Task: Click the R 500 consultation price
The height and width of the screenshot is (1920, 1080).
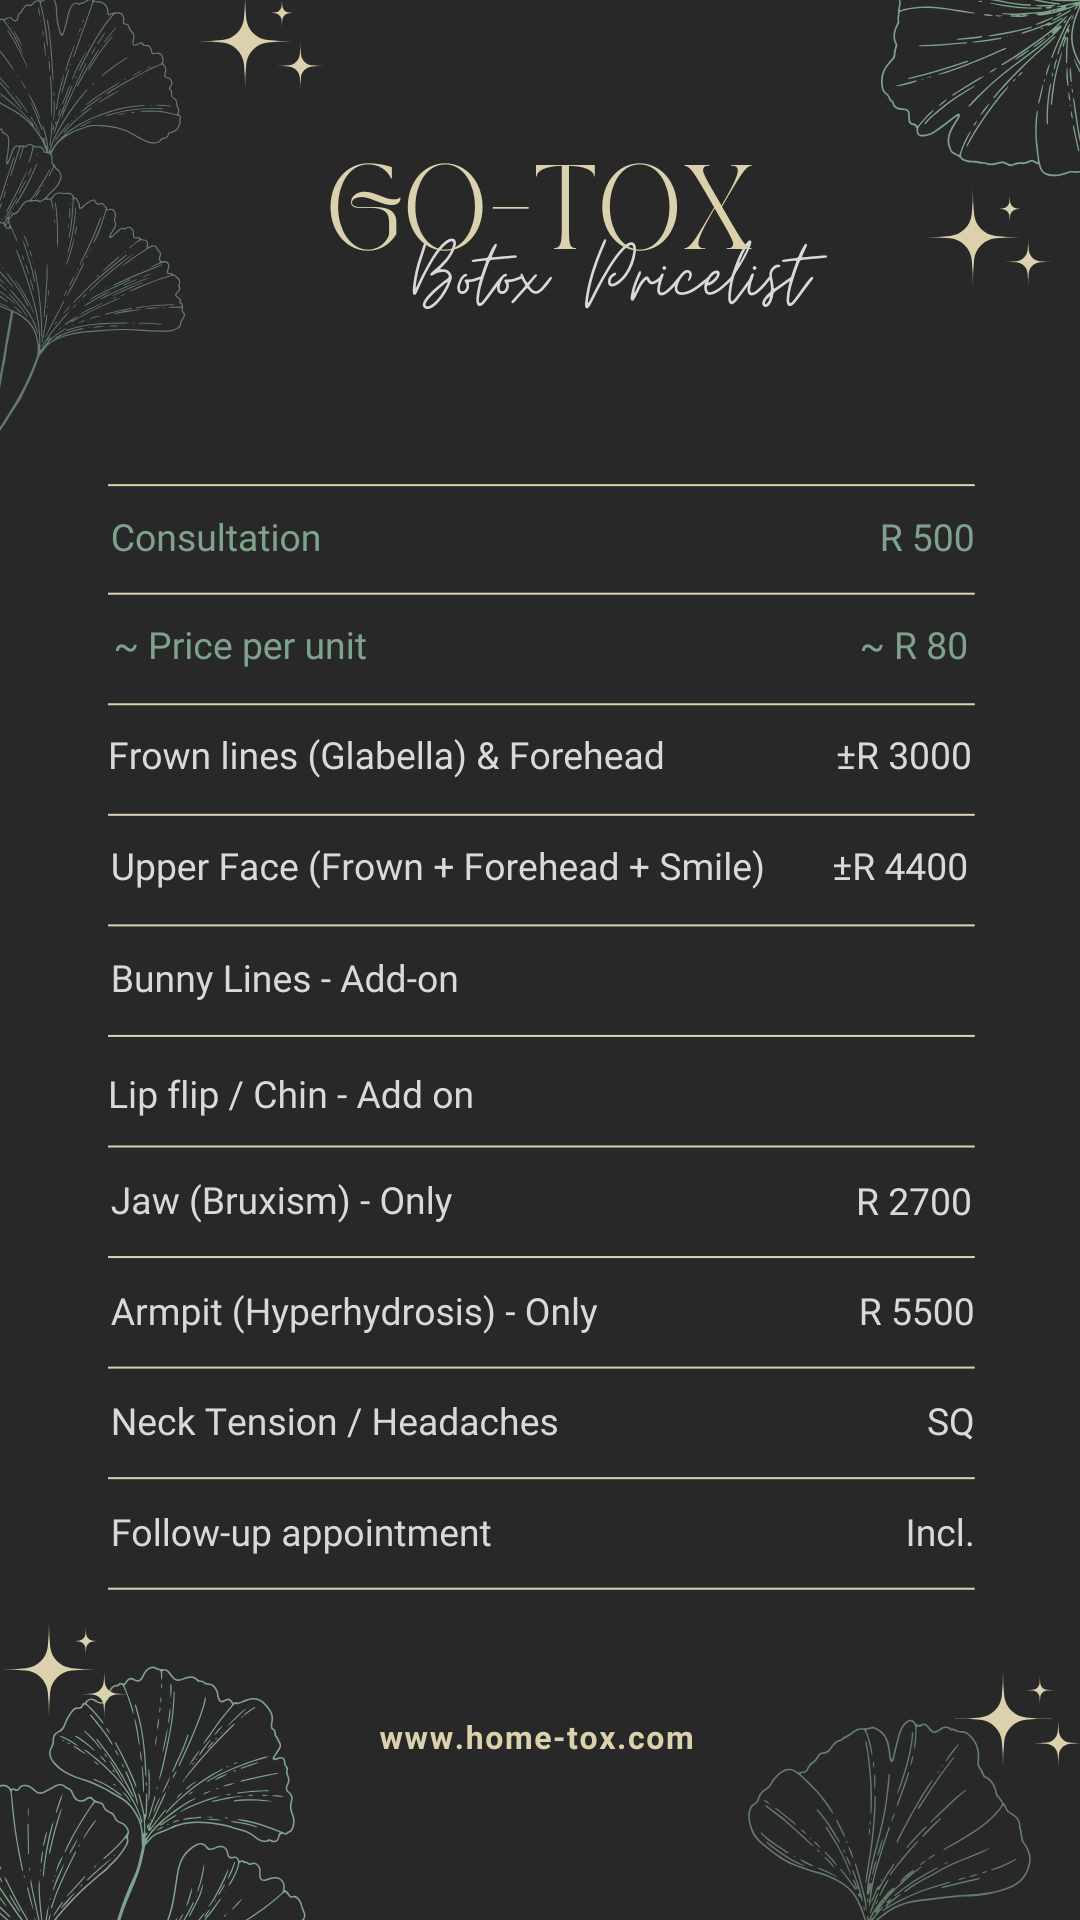Action: (926, 539)
